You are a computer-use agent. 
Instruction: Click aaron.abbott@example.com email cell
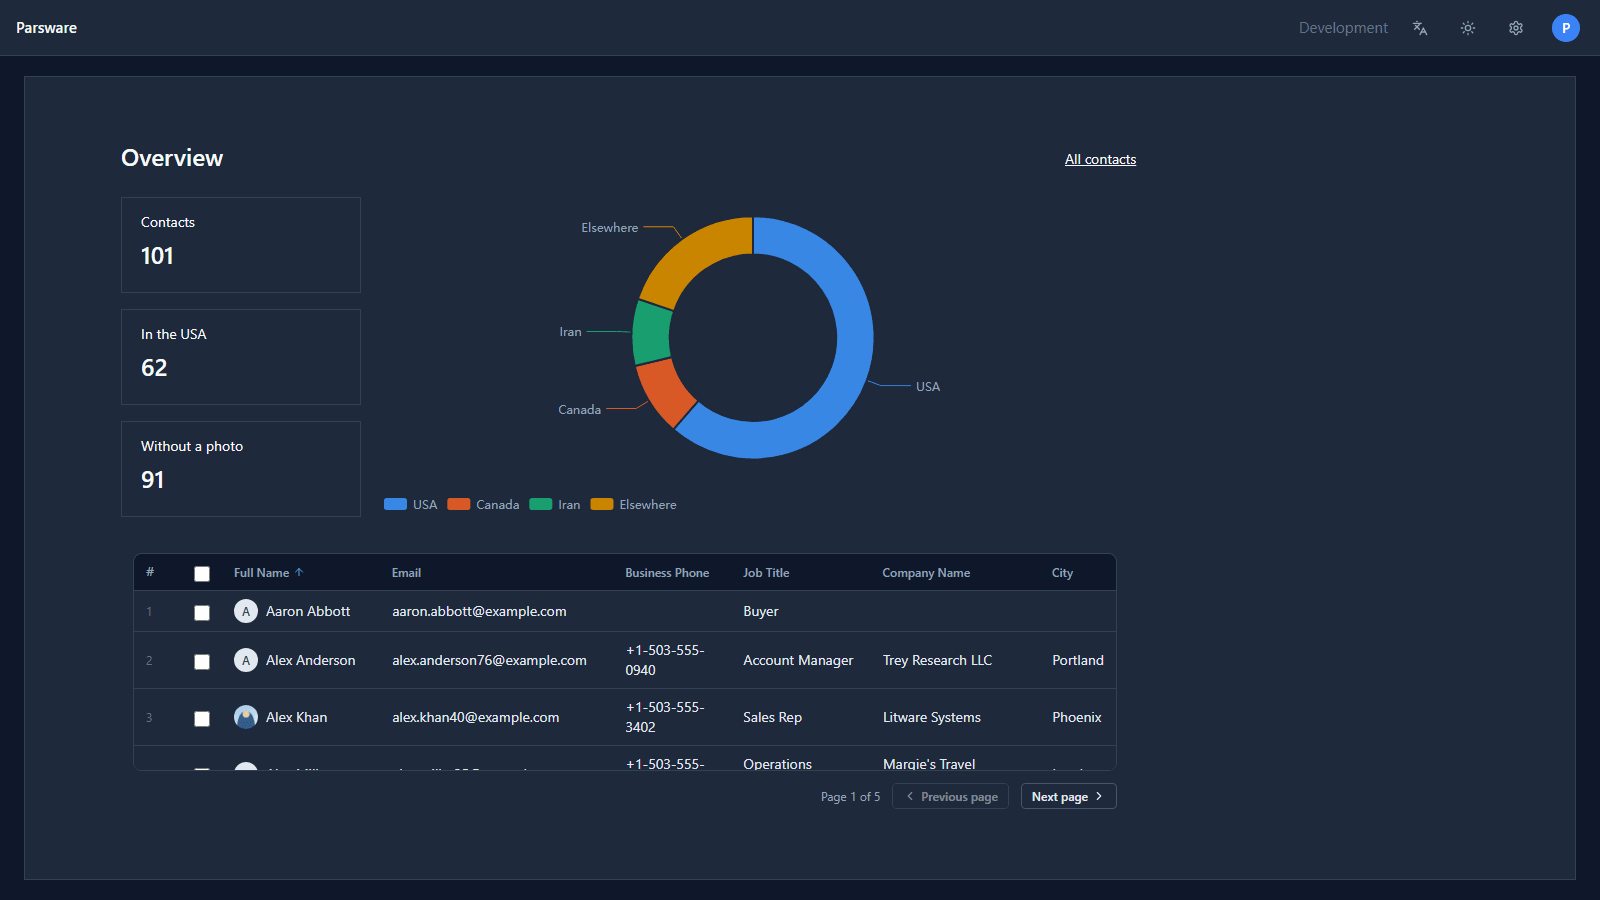479,611
